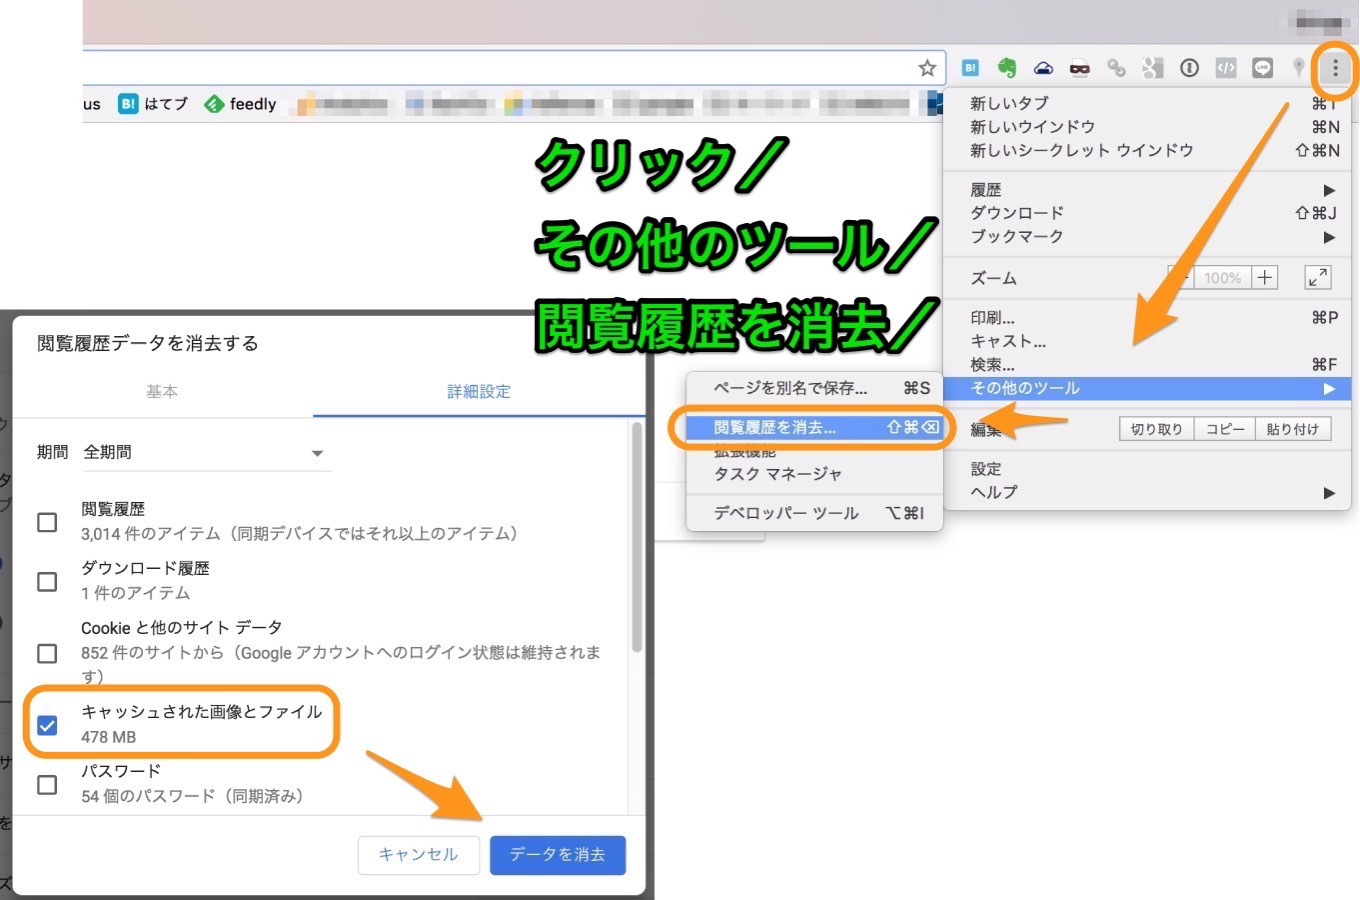Screen dimensions: 1360x900
Task: Check the Cookie と他のサイト データ checkbox
Action: [x=47, y=653]
